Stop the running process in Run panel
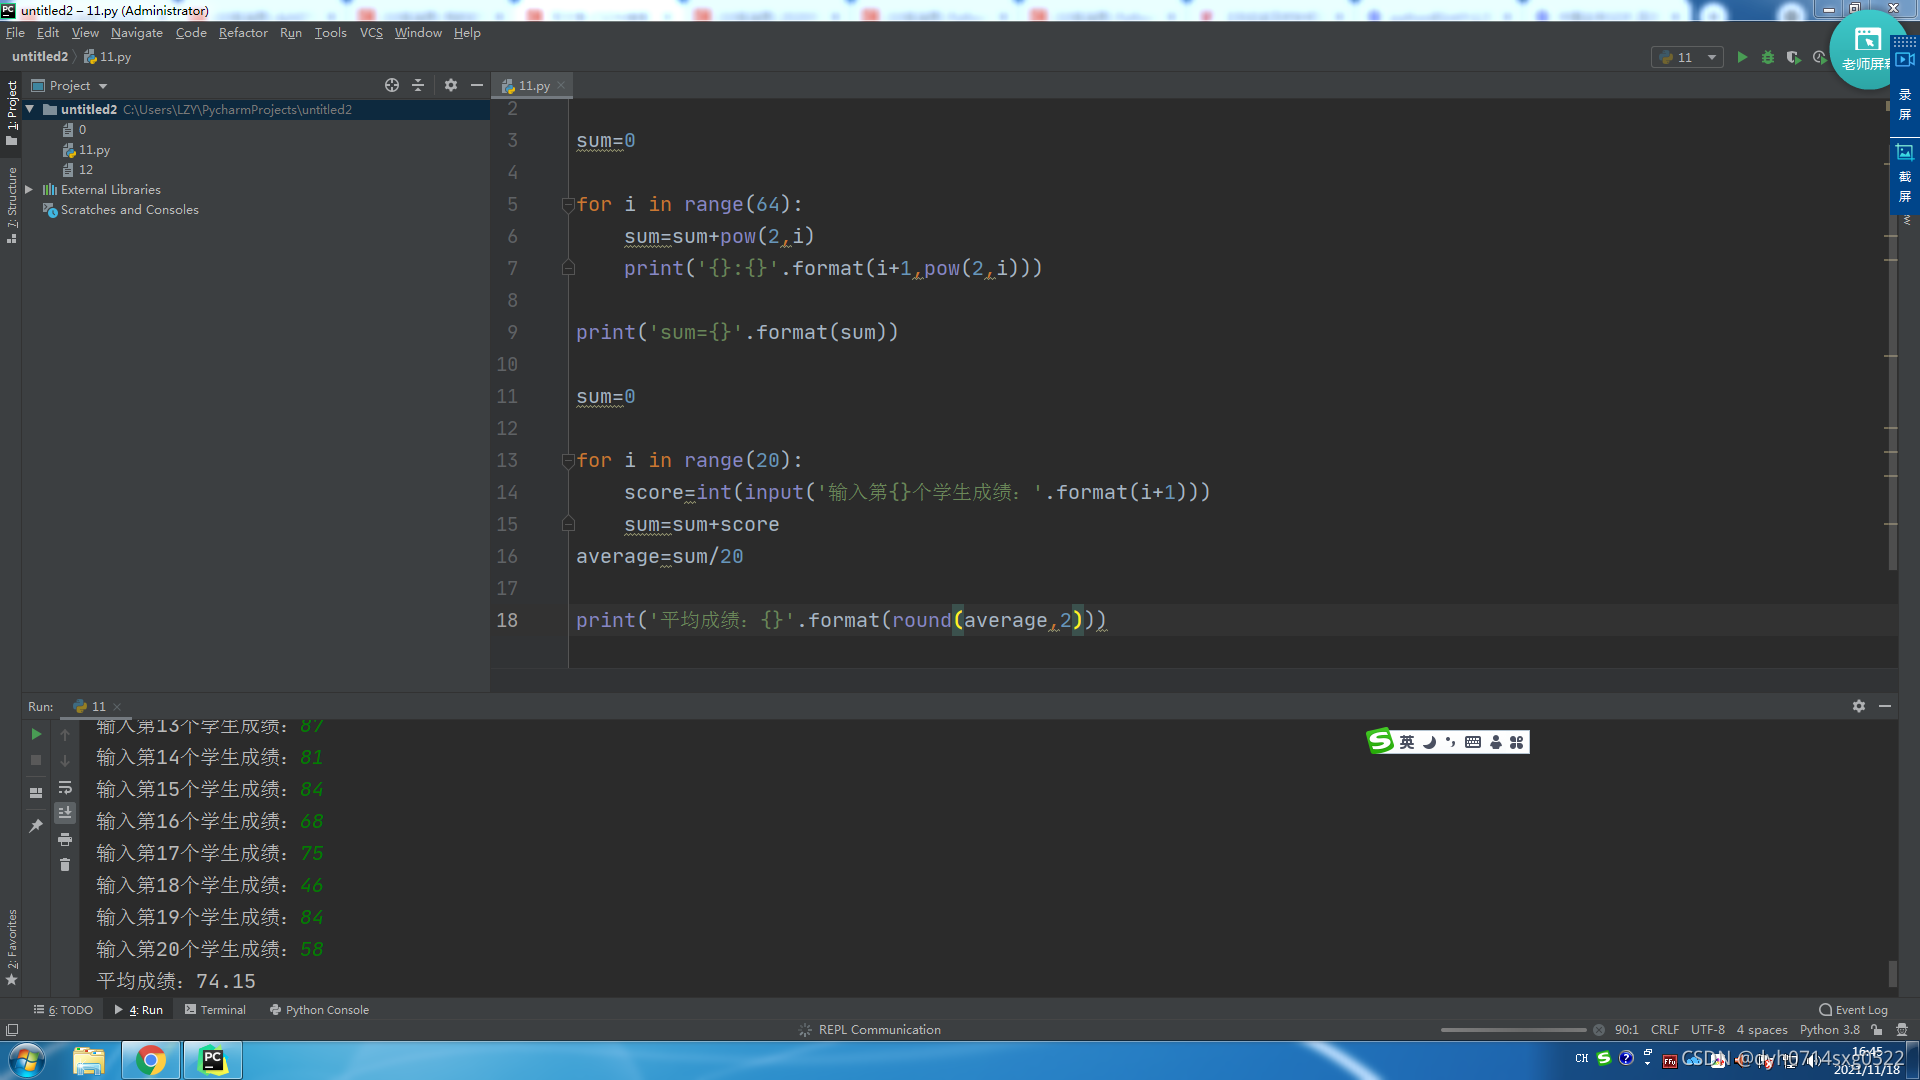The width and height of the screenshot is (1920, 1080). click(36, 760)
